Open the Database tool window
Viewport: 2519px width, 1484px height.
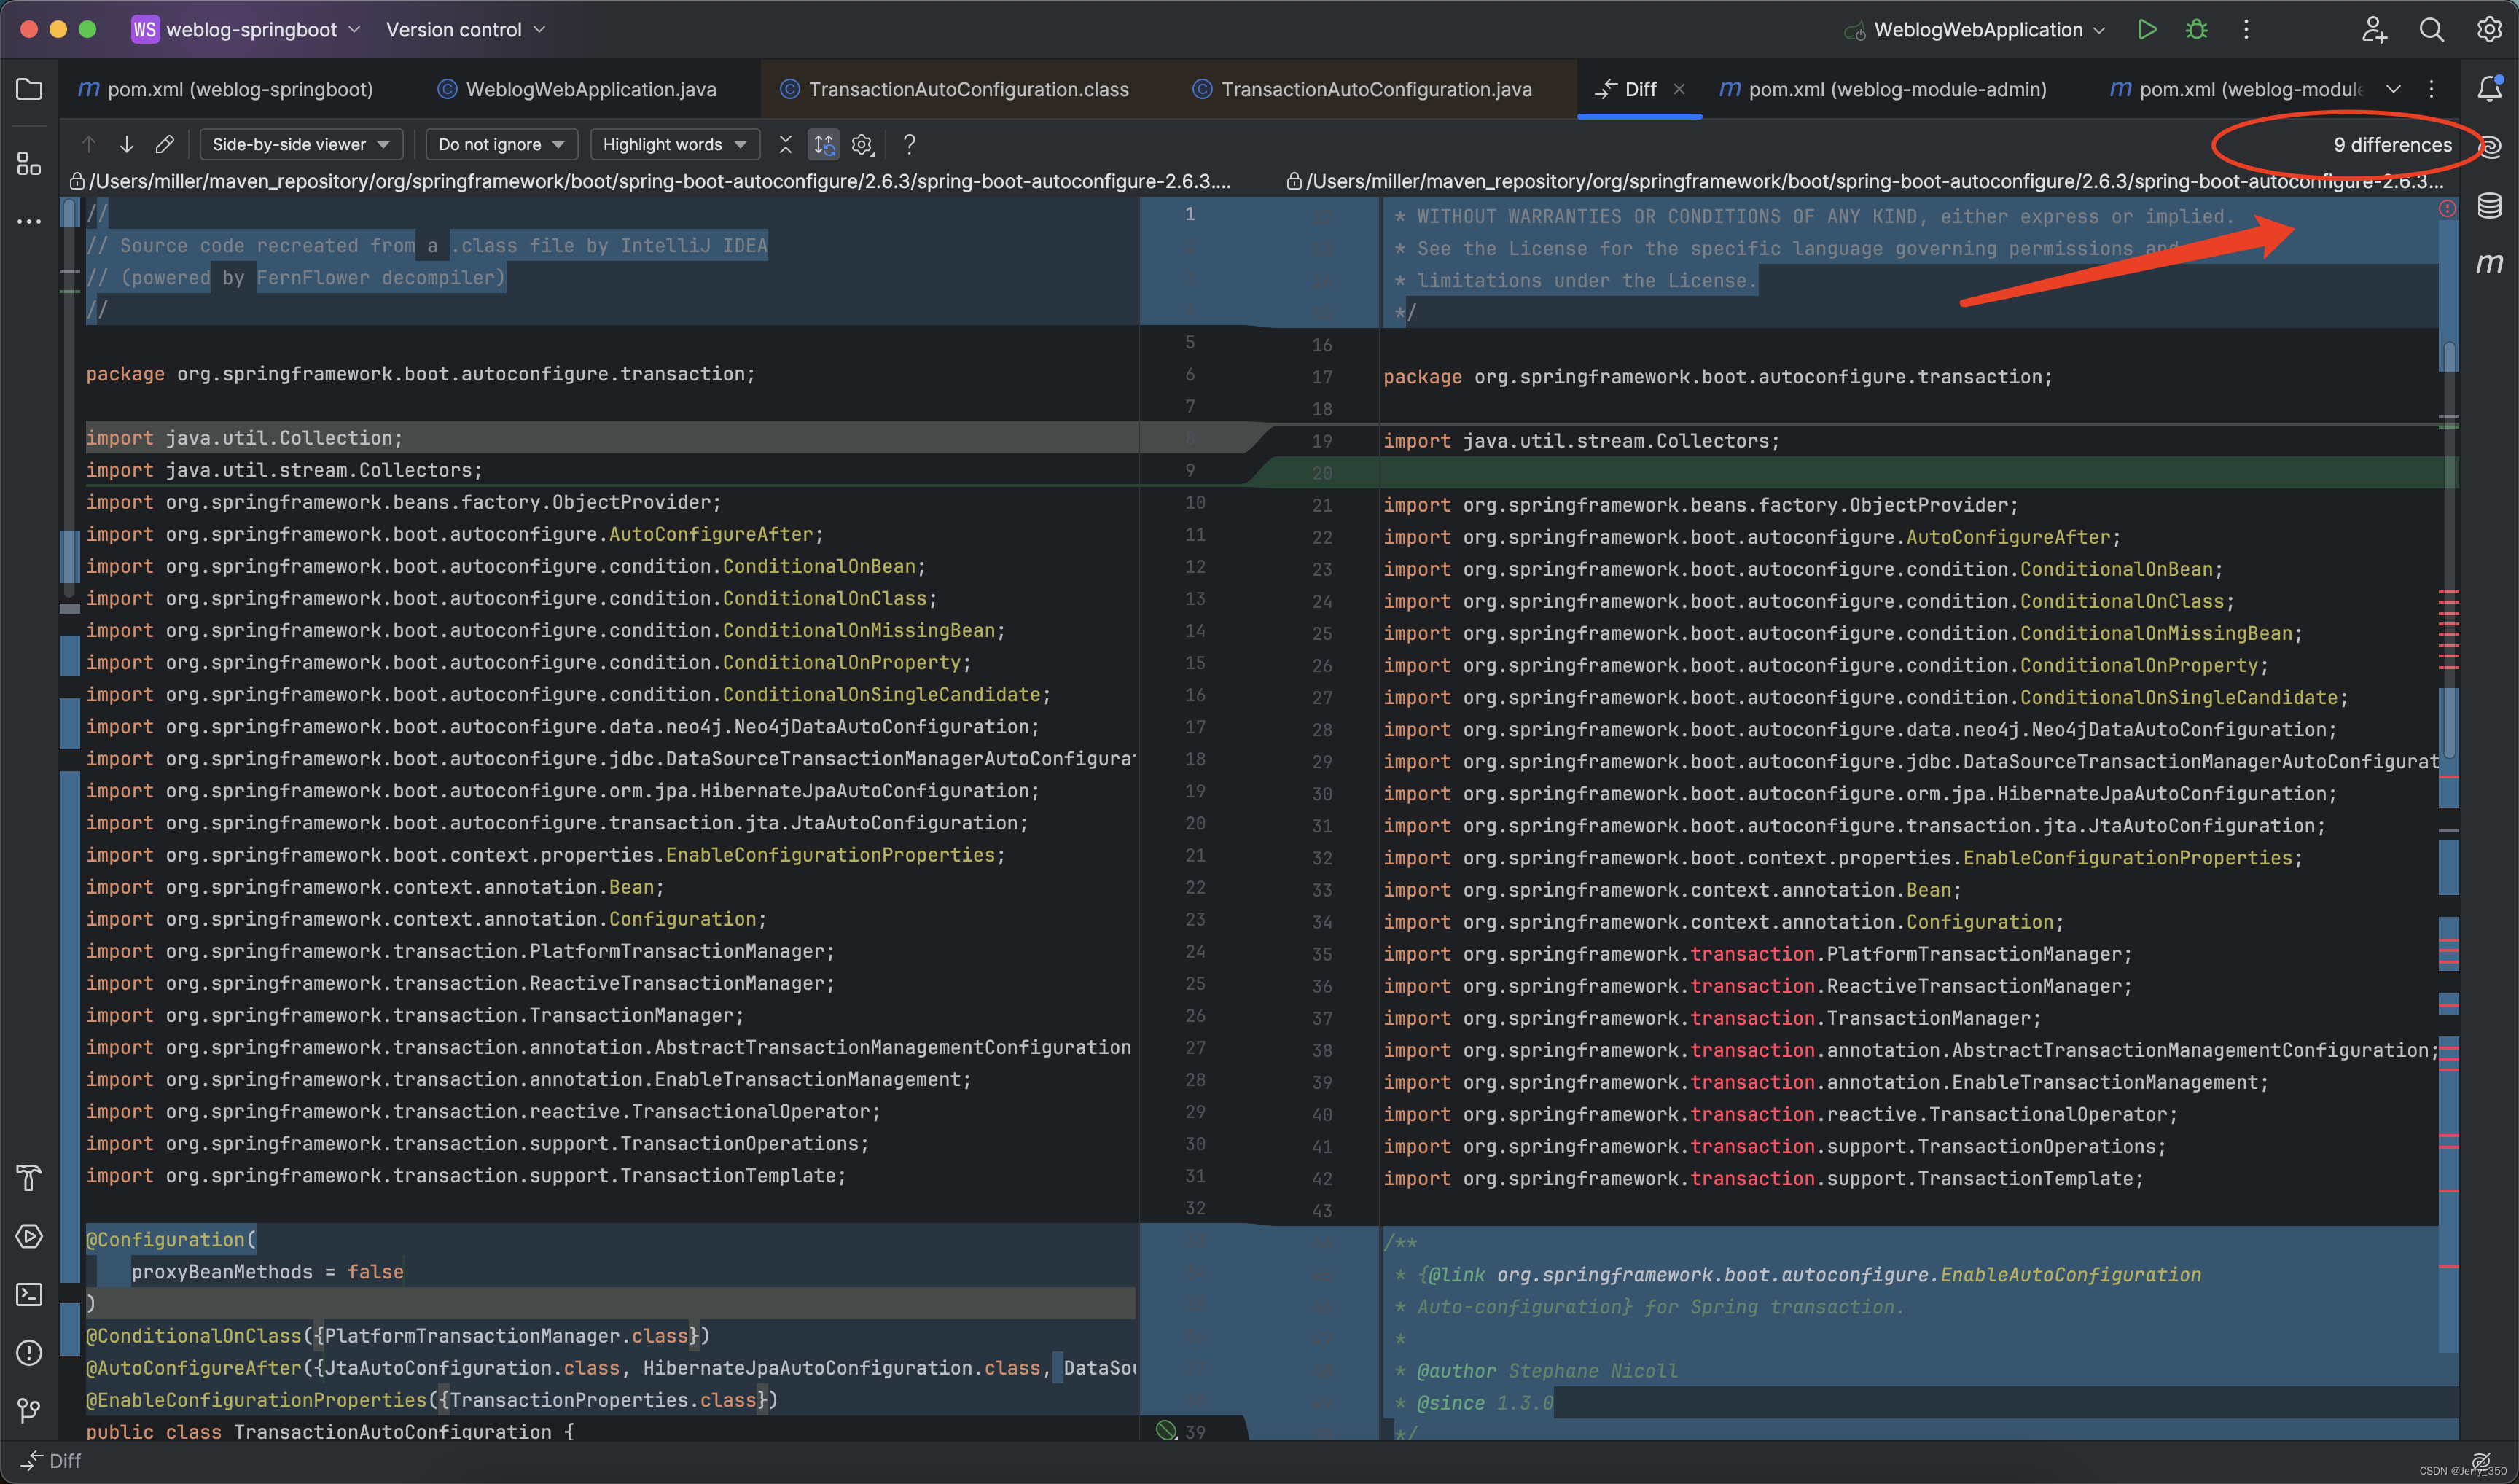click(x=2489, y=205)
